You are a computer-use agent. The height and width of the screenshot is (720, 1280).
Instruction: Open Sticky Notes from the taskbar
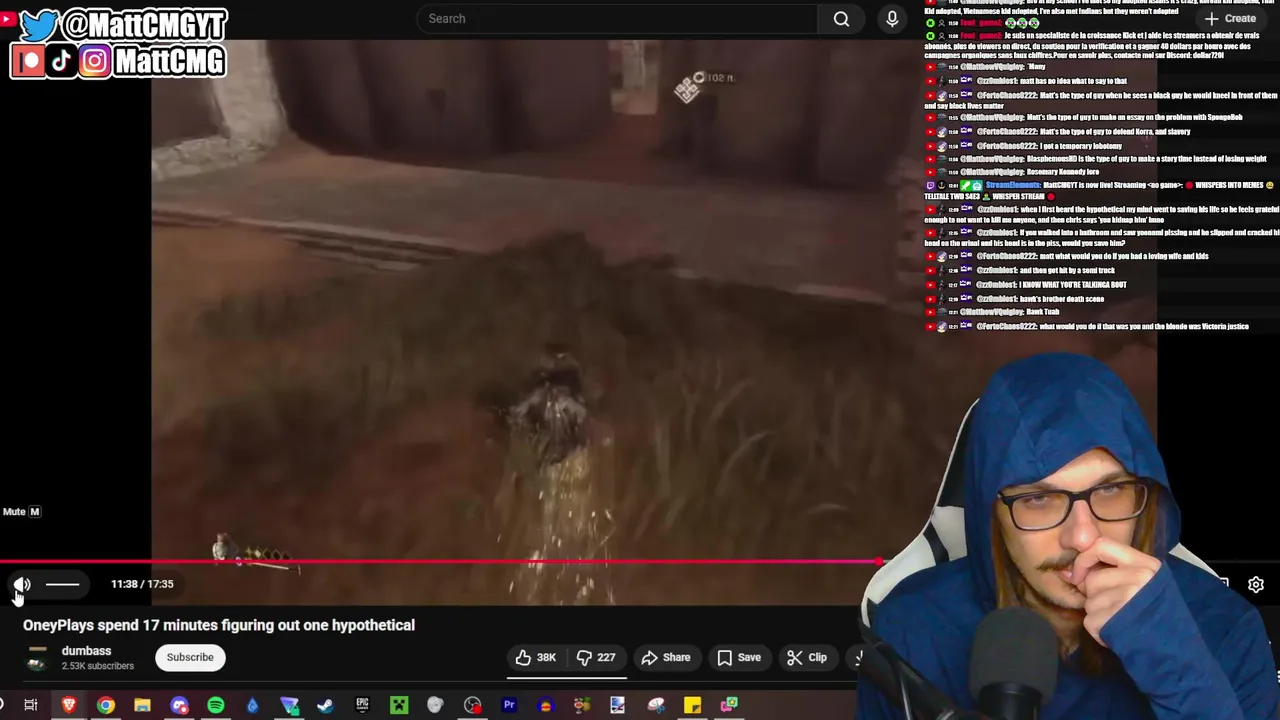[692, 705]
